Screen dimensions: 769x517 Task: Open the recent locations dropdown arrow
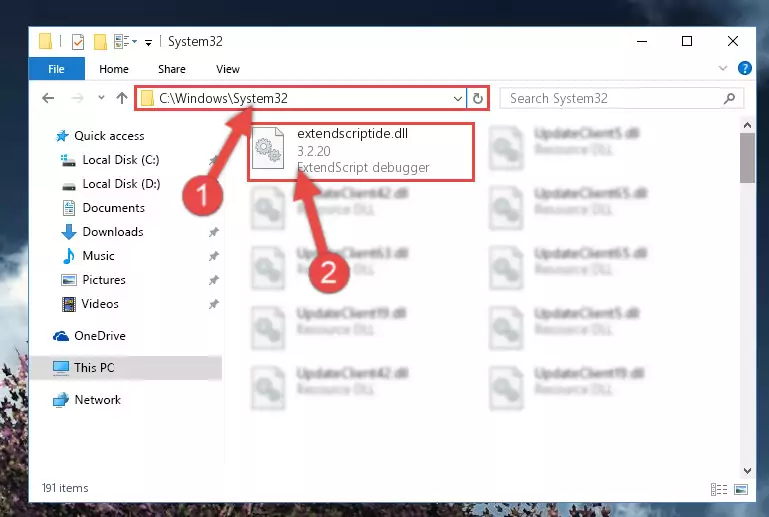tap(101, 98)
